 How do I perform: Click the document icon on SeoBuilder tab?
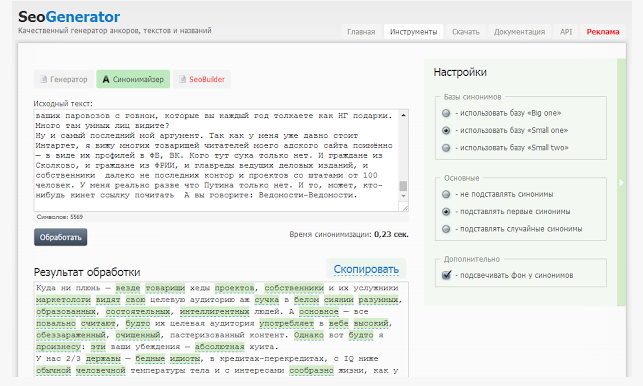(x=182, y=79)
